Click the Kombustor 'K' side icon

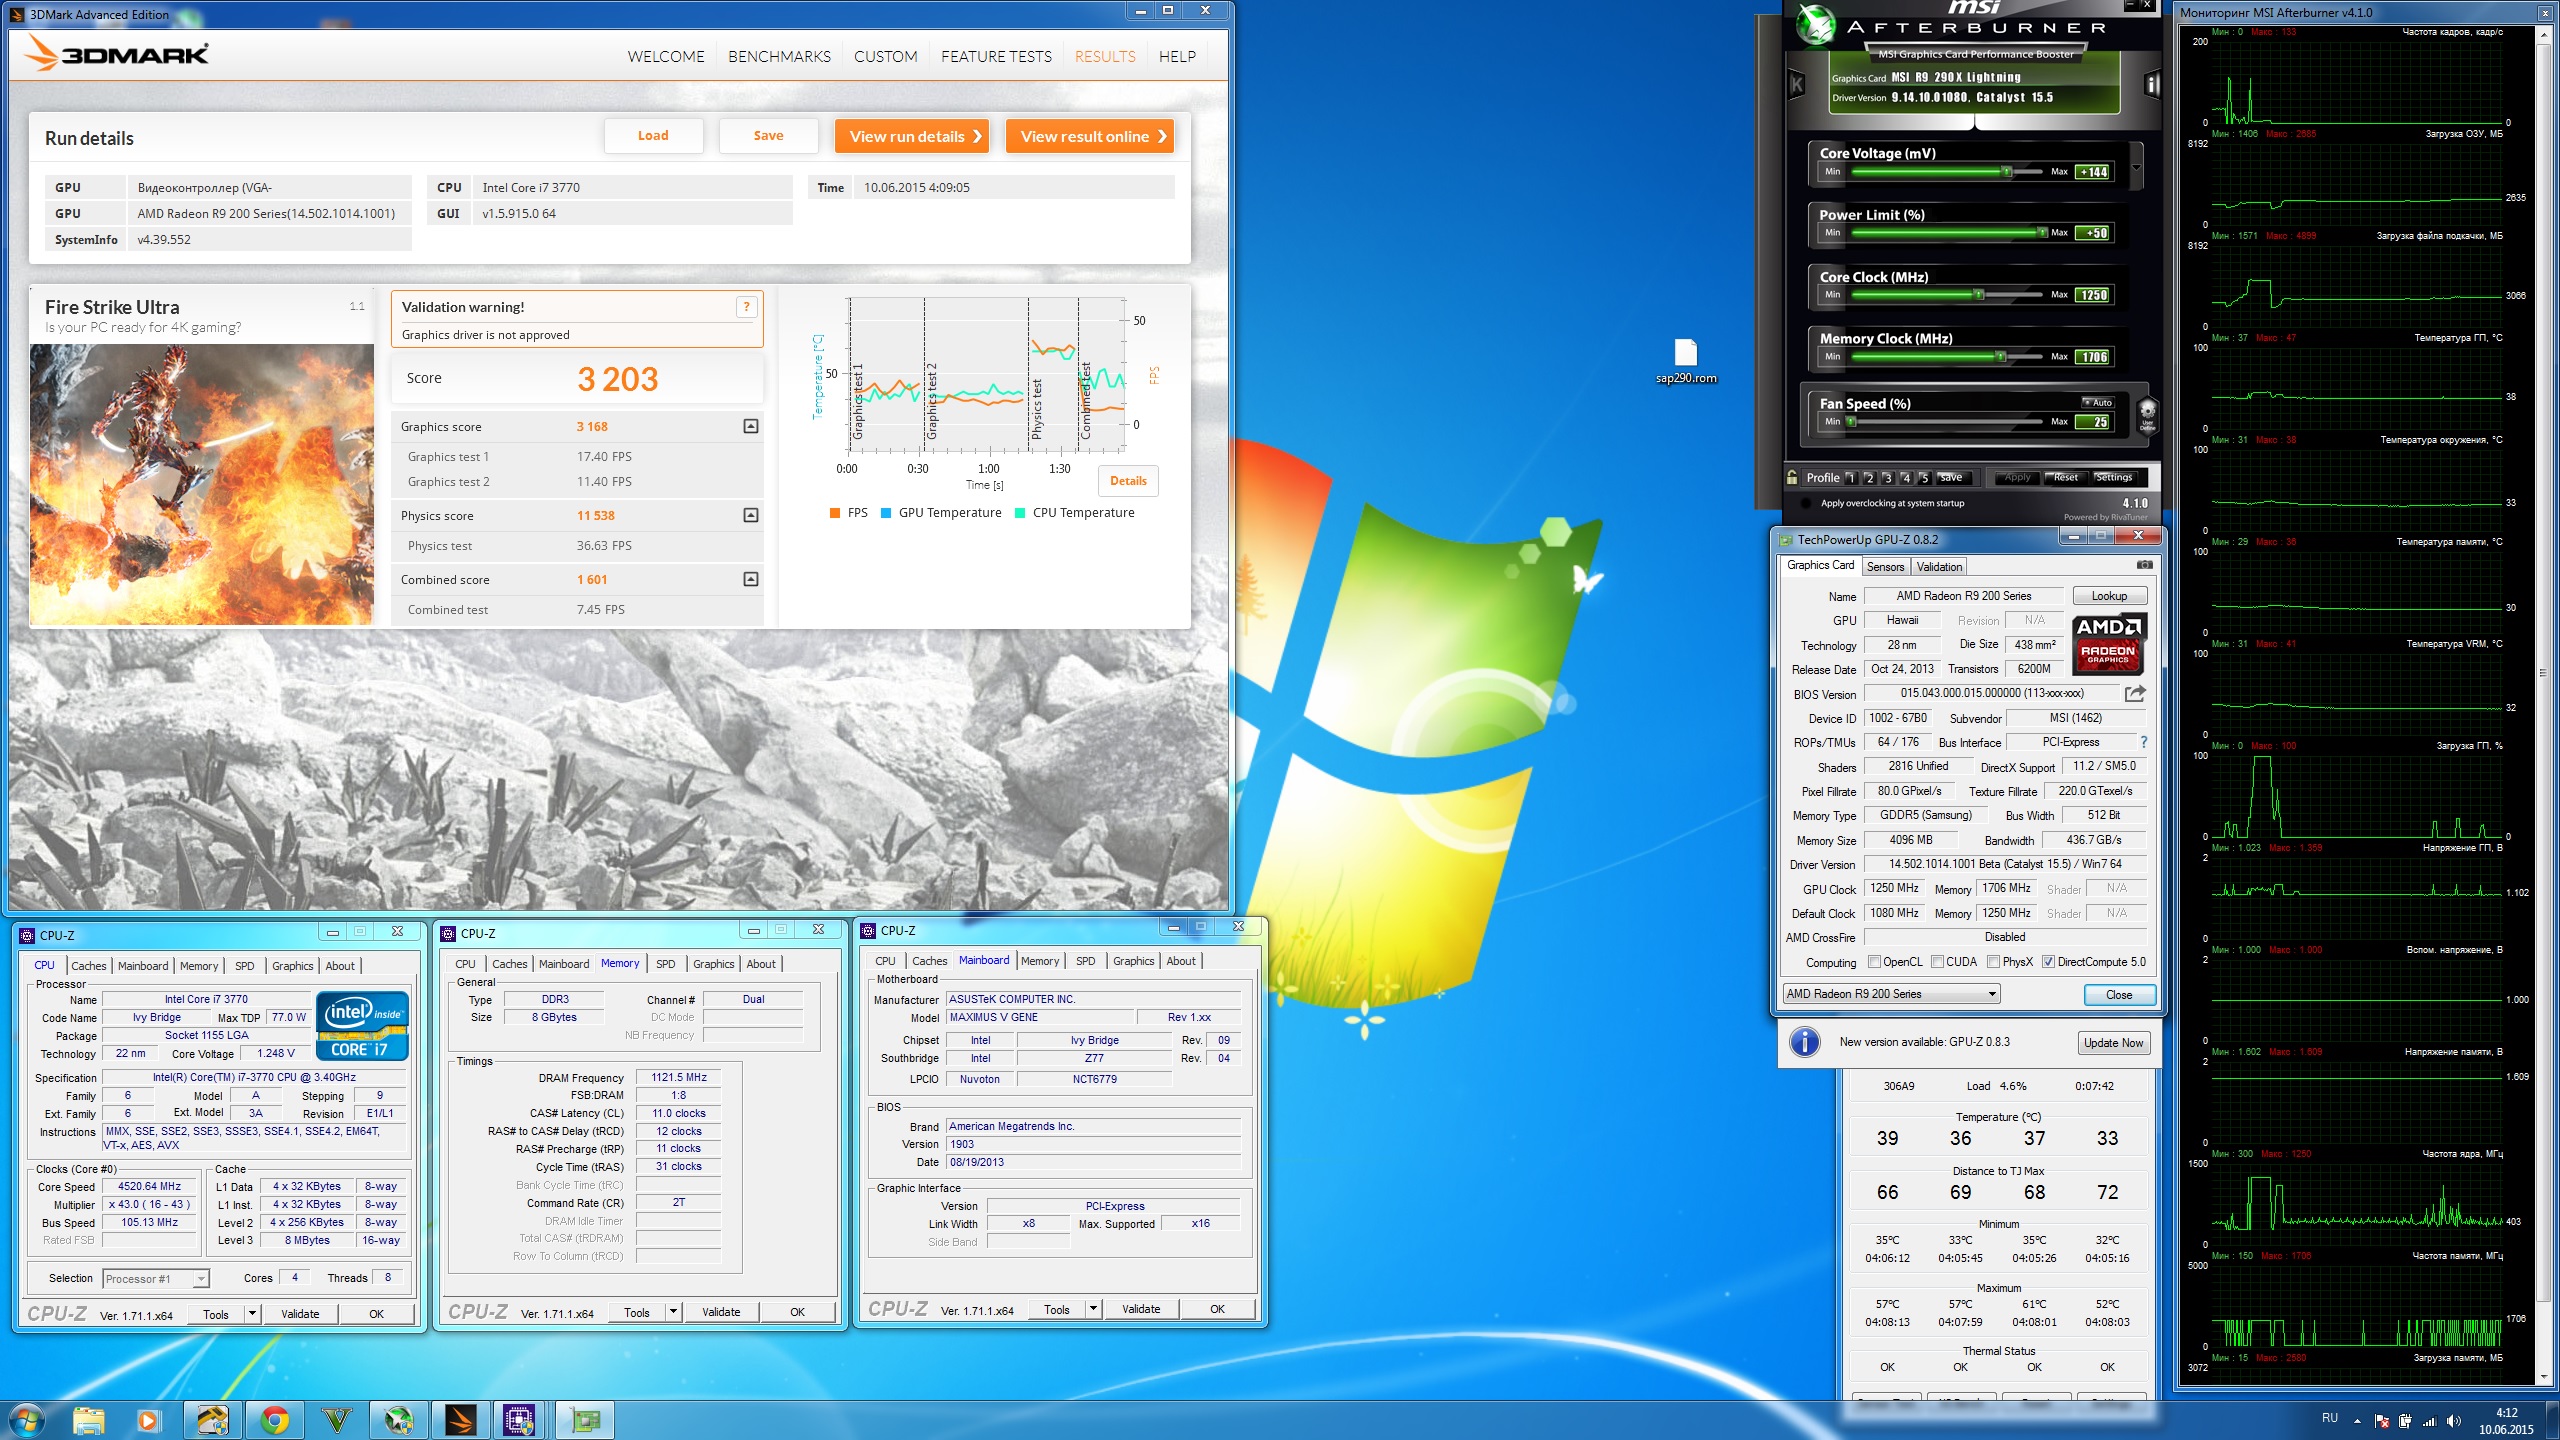[1797, 85]
